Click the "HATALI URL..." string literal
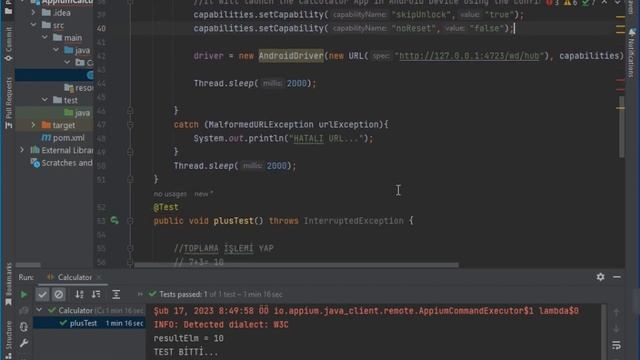640x360 pixels. click(x=326, y=138)
